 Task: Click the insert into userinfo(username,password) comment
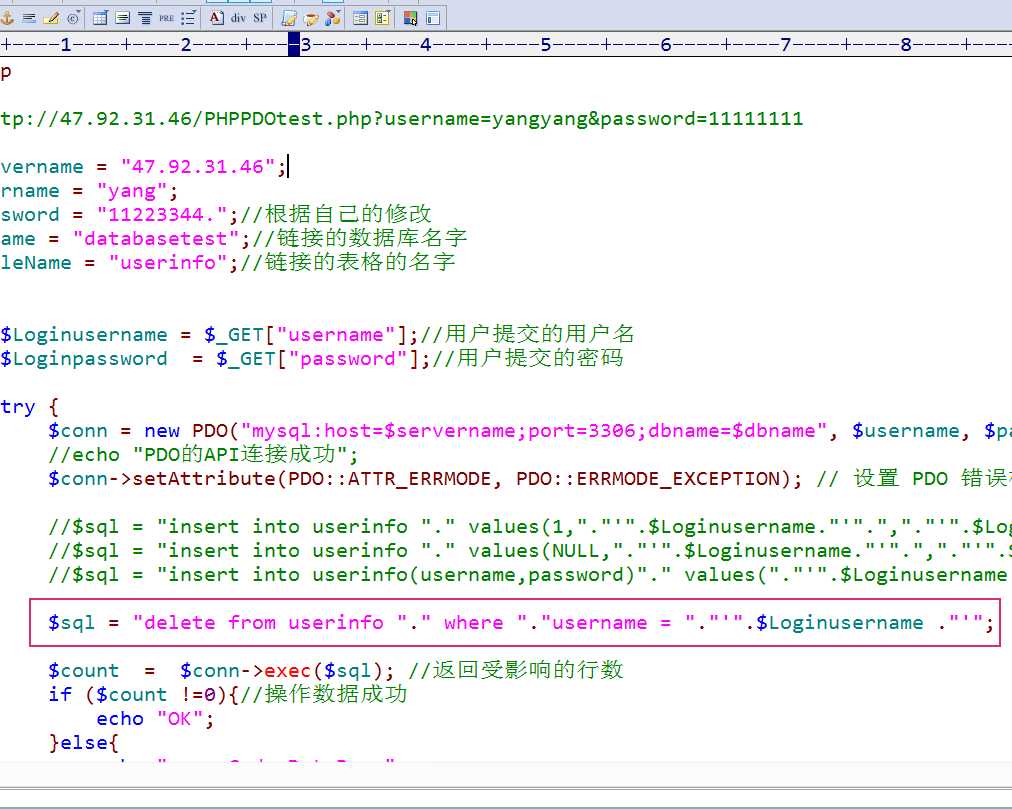click(x=530, y=575)
